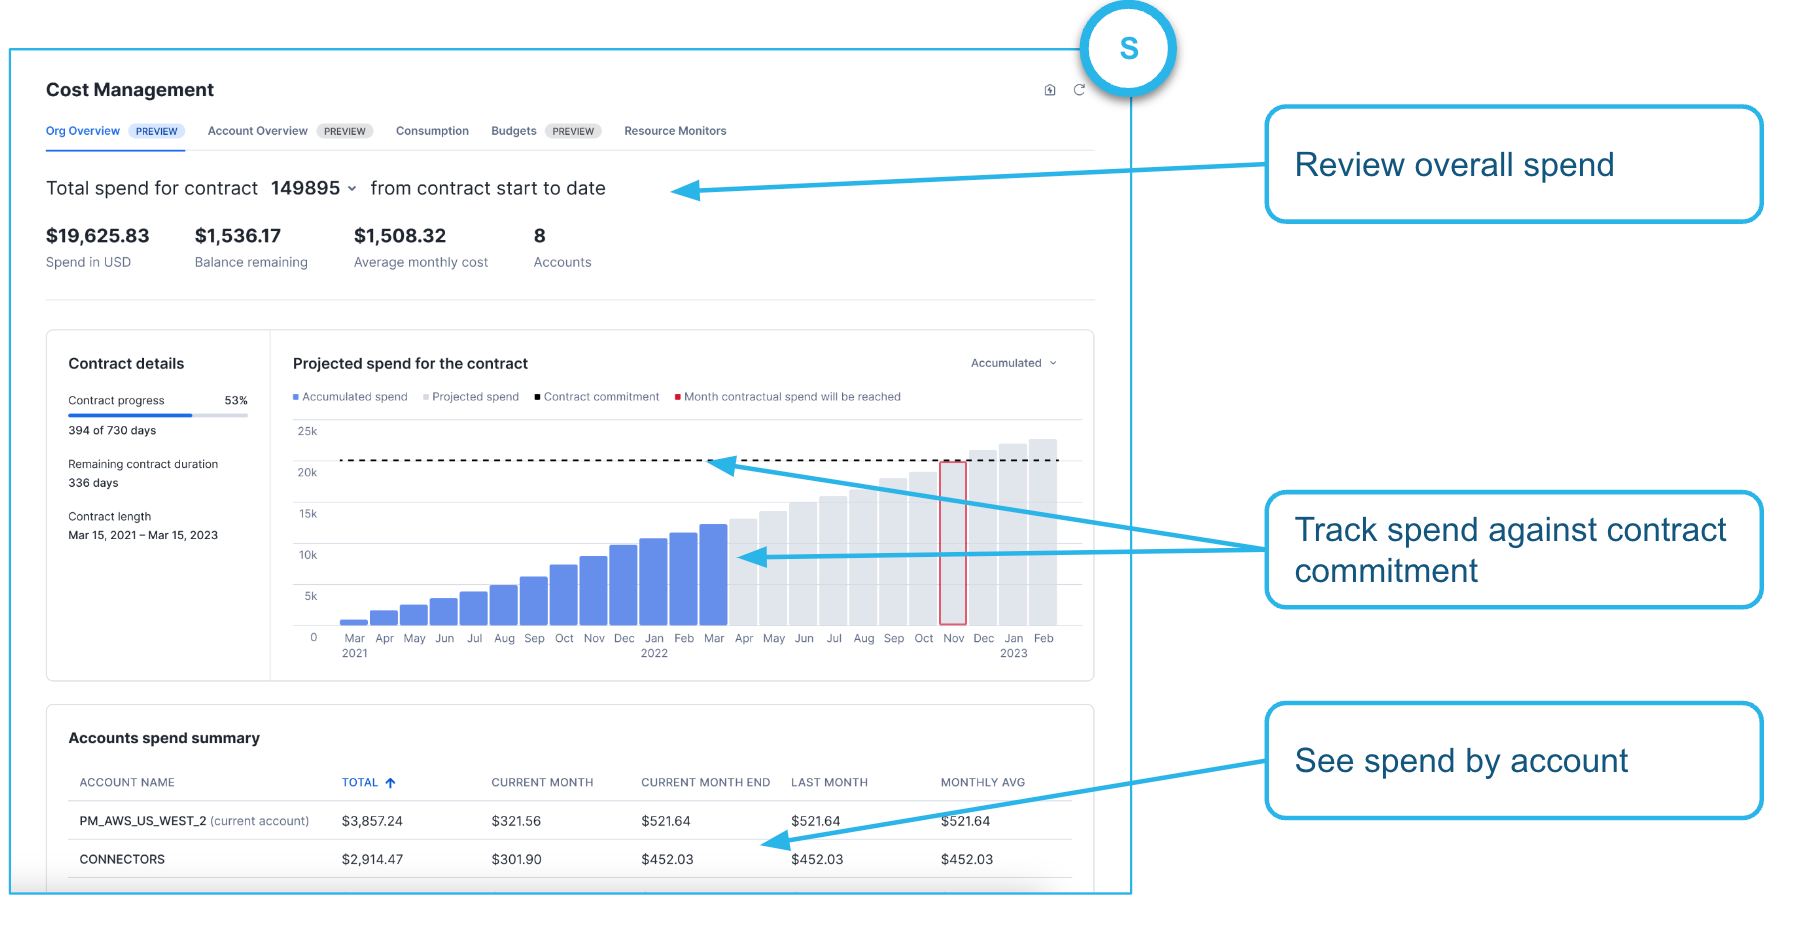Toggle the Projected spend legend entry
Image resolution: width=1816 pixels, height=940 pixels.
pyautogui.click(x=471, y=397)
